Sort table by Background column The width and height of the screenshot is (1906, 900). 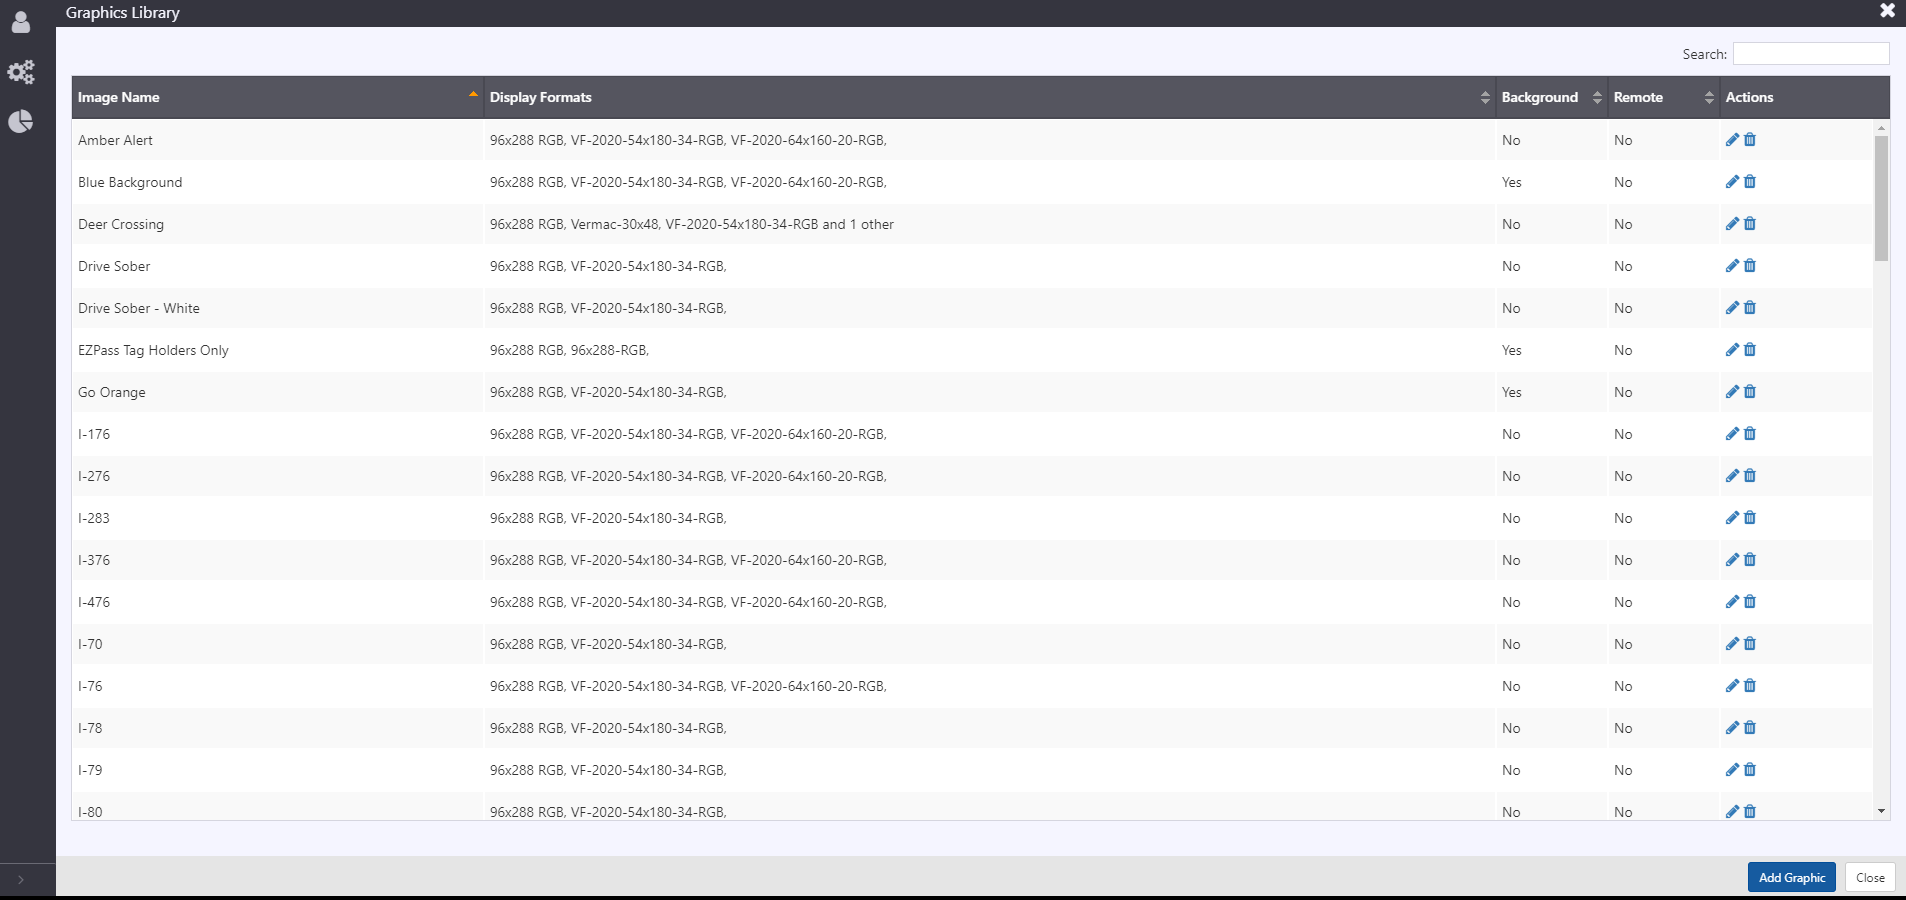(1552, 97)
